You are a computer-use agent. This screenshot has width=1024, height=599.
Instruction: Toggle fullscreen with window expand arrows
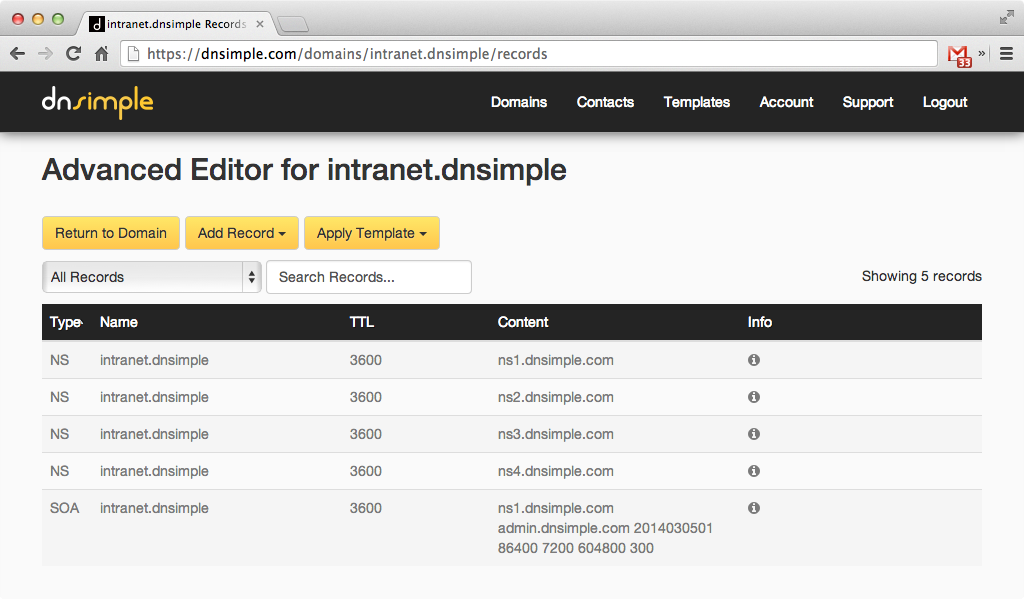point(1006,18)
